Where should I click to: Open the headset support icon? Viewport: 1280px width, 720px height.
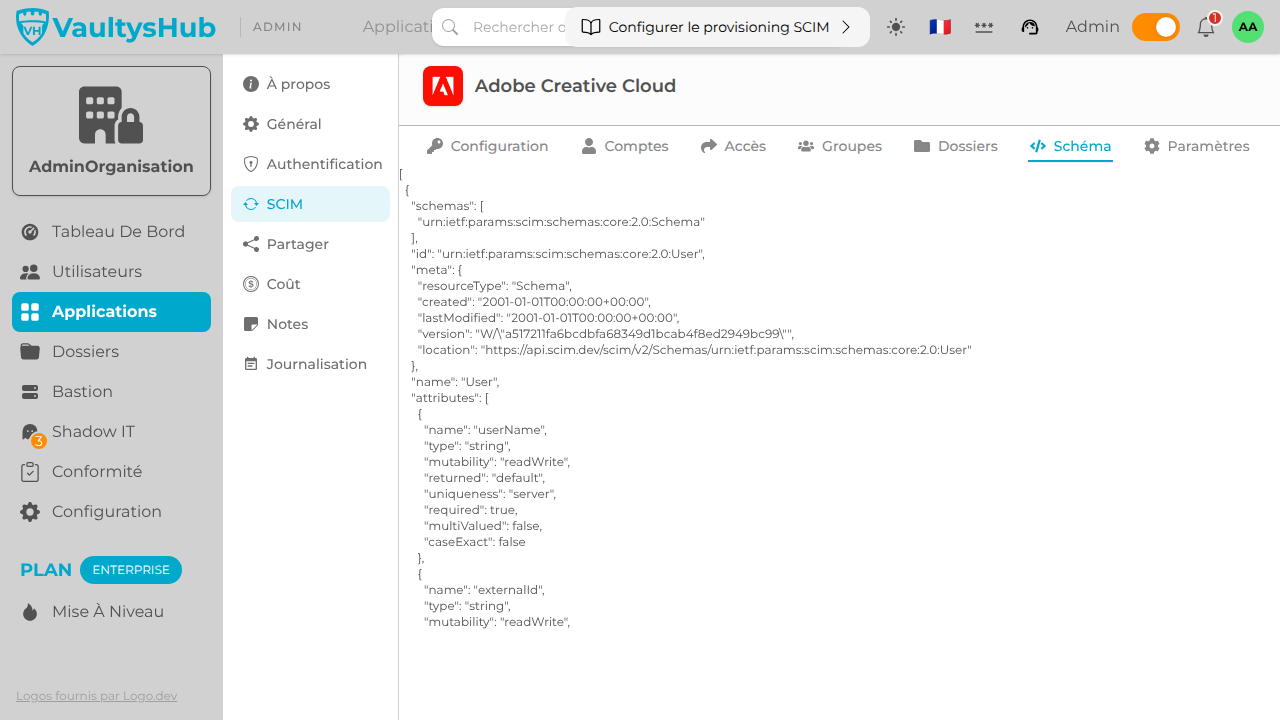coord(1030,27)
